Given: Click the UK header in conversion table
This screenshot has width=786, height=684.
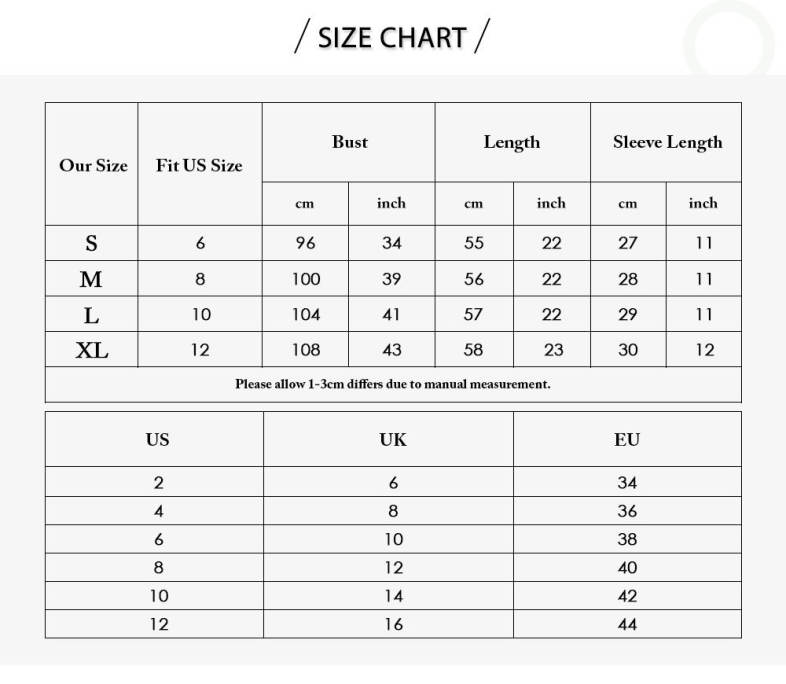Looking at the screenshot, I should coord(393,440).
